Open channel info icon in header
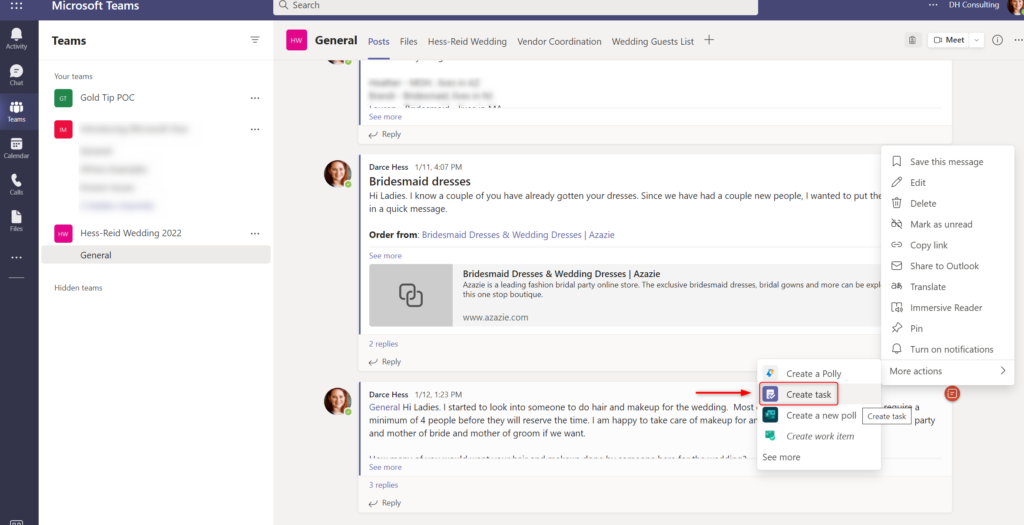 point(997,40)
